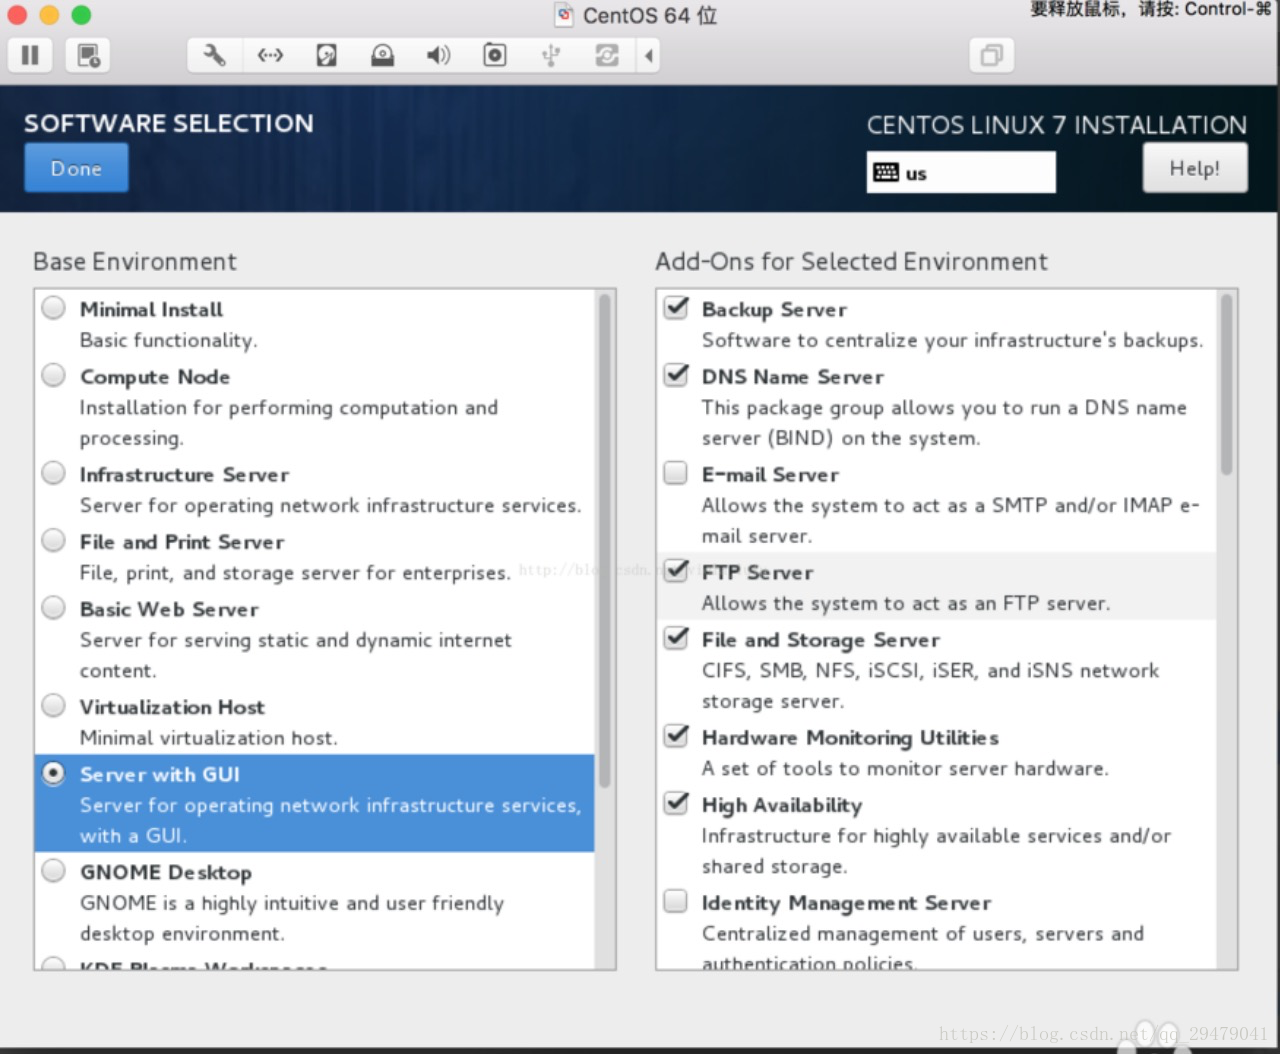The width and height of the screenshot is (1280, 1054).
Task: Open the wrench settings icon
Action: tap(214, 55)
